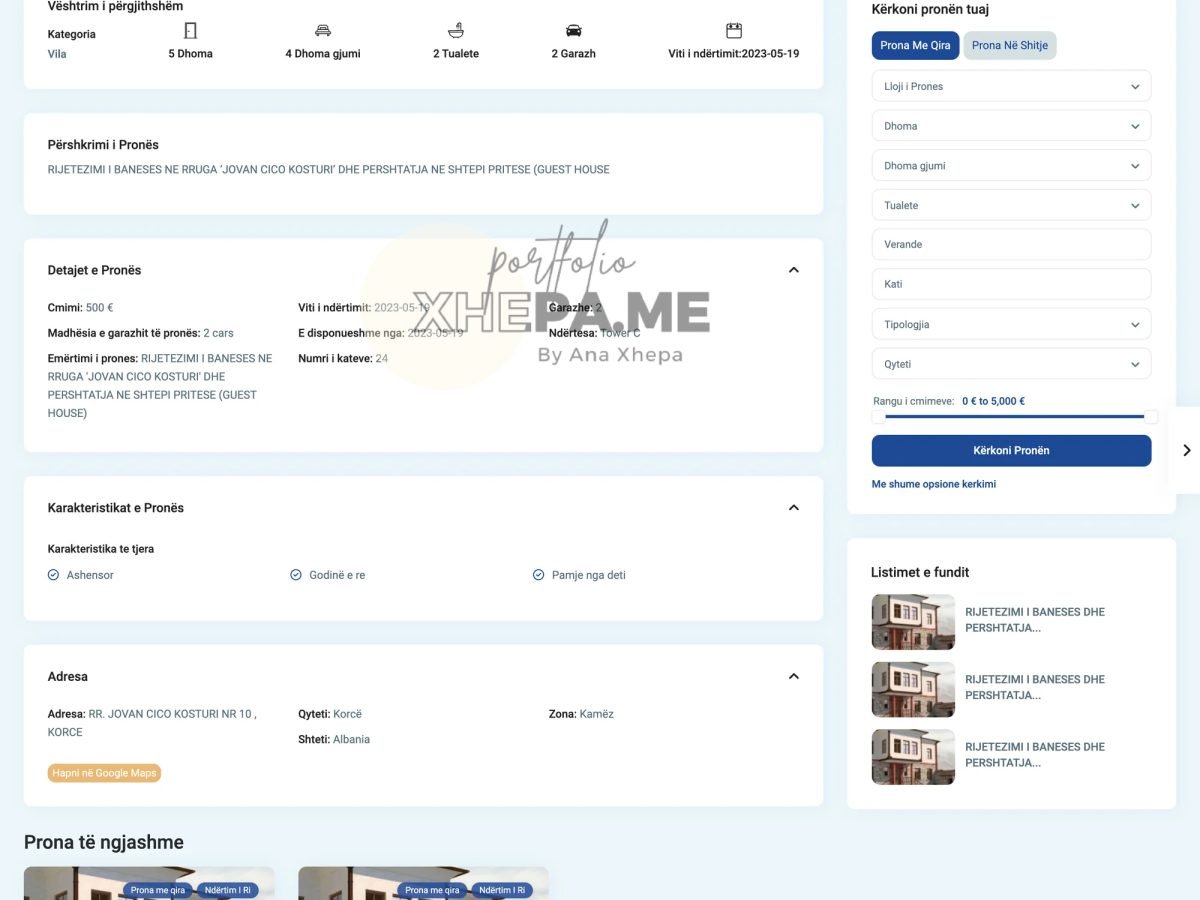This screenshot has width=1200, height=900.
Task: Open the Hapni në Google Maps link
Action: tap(104, 773)
